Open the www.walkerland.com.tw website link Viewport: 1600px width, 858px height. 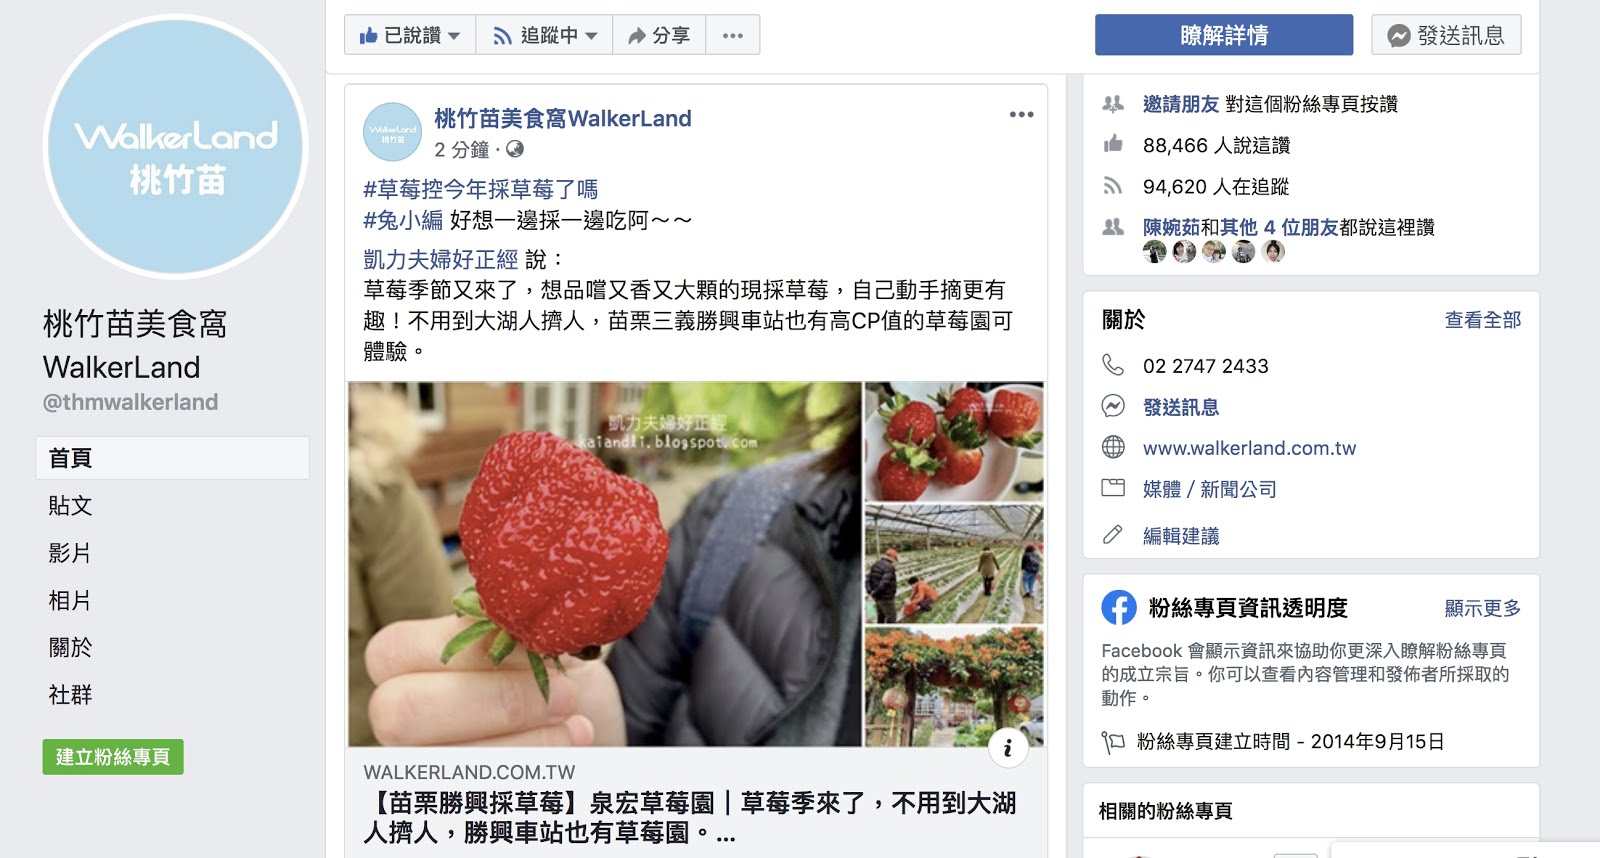click(x=1249, y=448)
